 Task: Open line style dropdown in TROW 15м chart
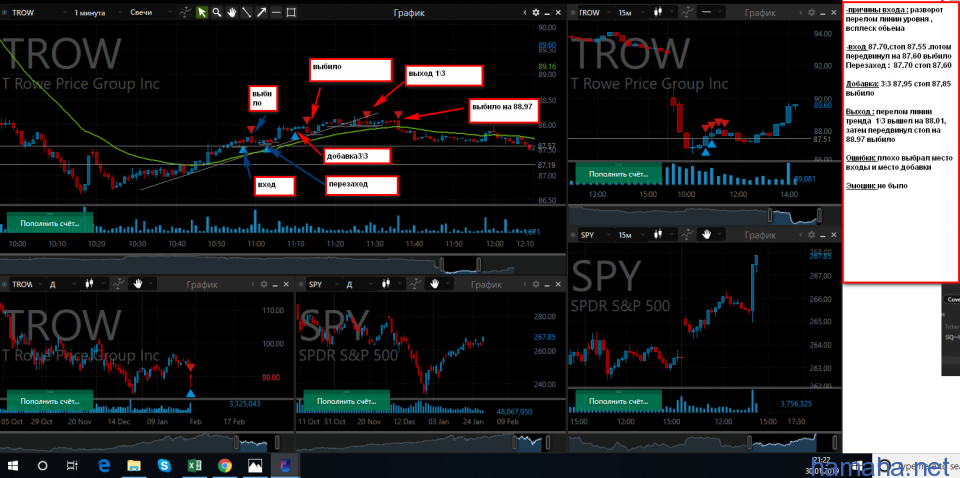point(711,12)
